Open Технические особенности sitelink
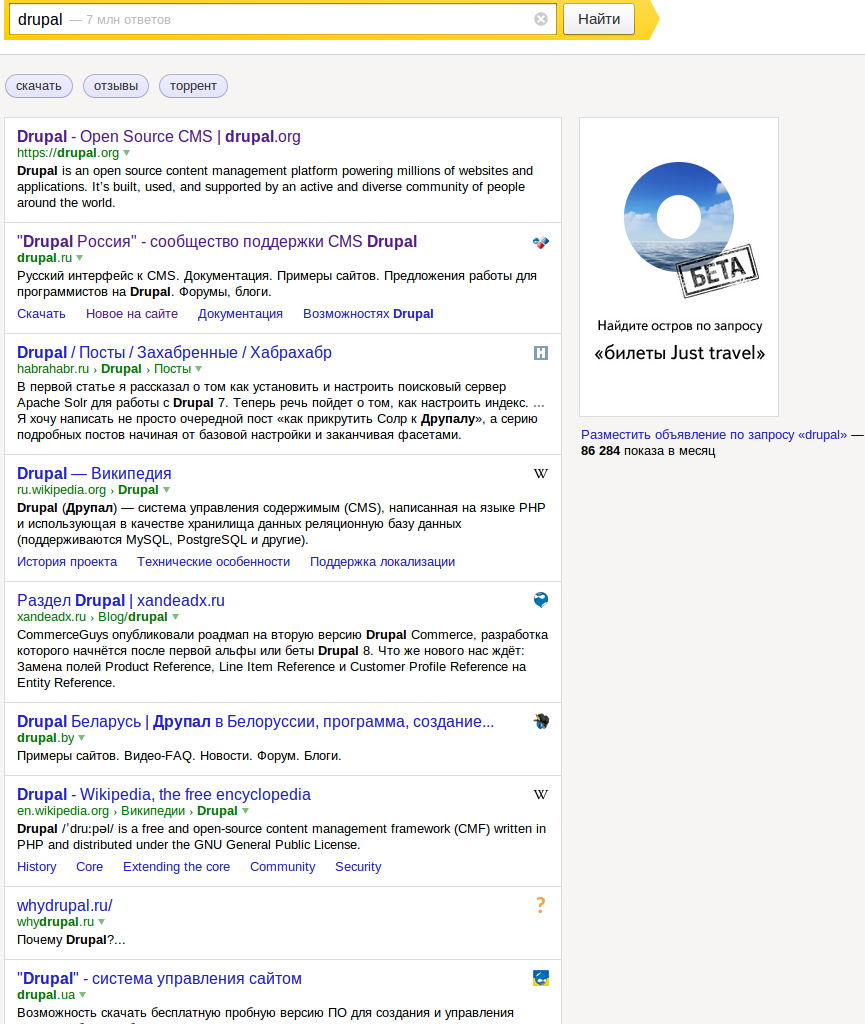Screen dimensions: 865x1024 coord(213,562)
